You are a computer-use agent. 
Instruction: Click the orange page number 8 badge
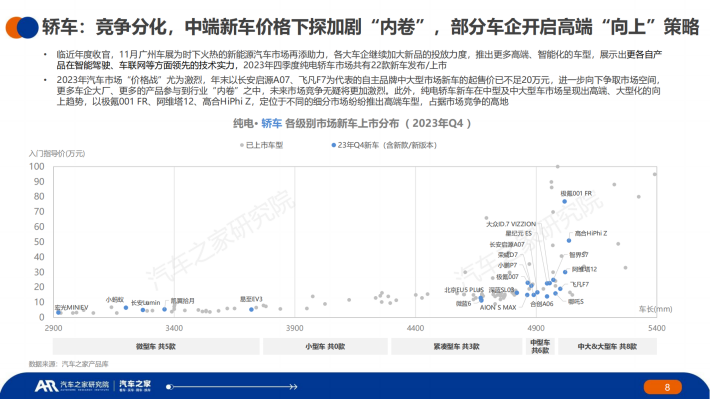[662, 387]
